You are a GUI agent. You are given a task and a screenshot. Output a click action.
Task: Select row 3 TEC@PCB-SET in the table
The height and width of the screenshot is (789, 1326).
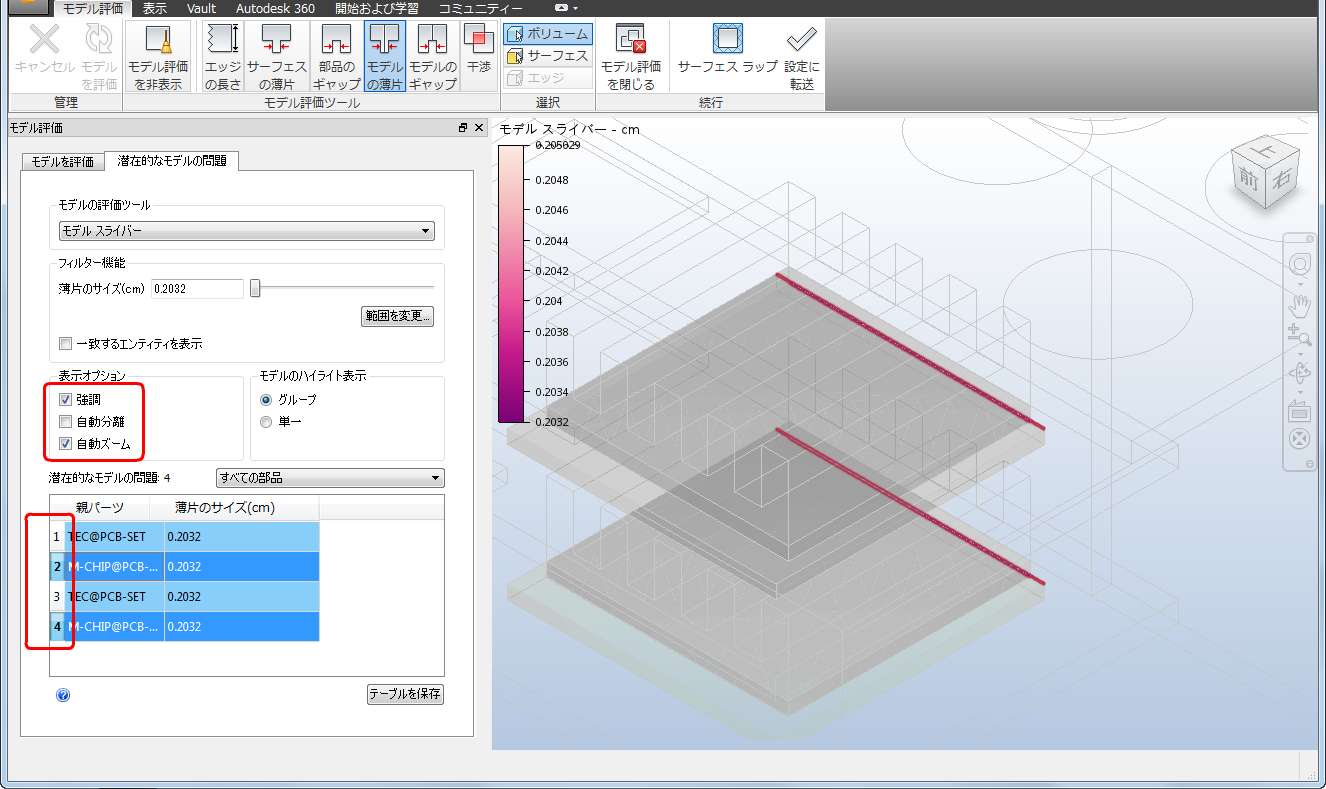coord(185,597)
